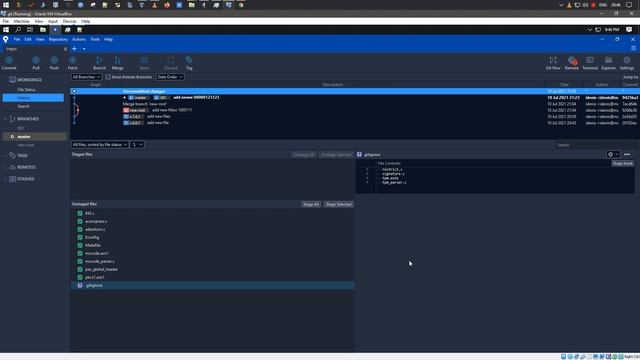640x360 pixels.
Task: Open the Sourcetree File menu
Action: [x=17, y=39]
